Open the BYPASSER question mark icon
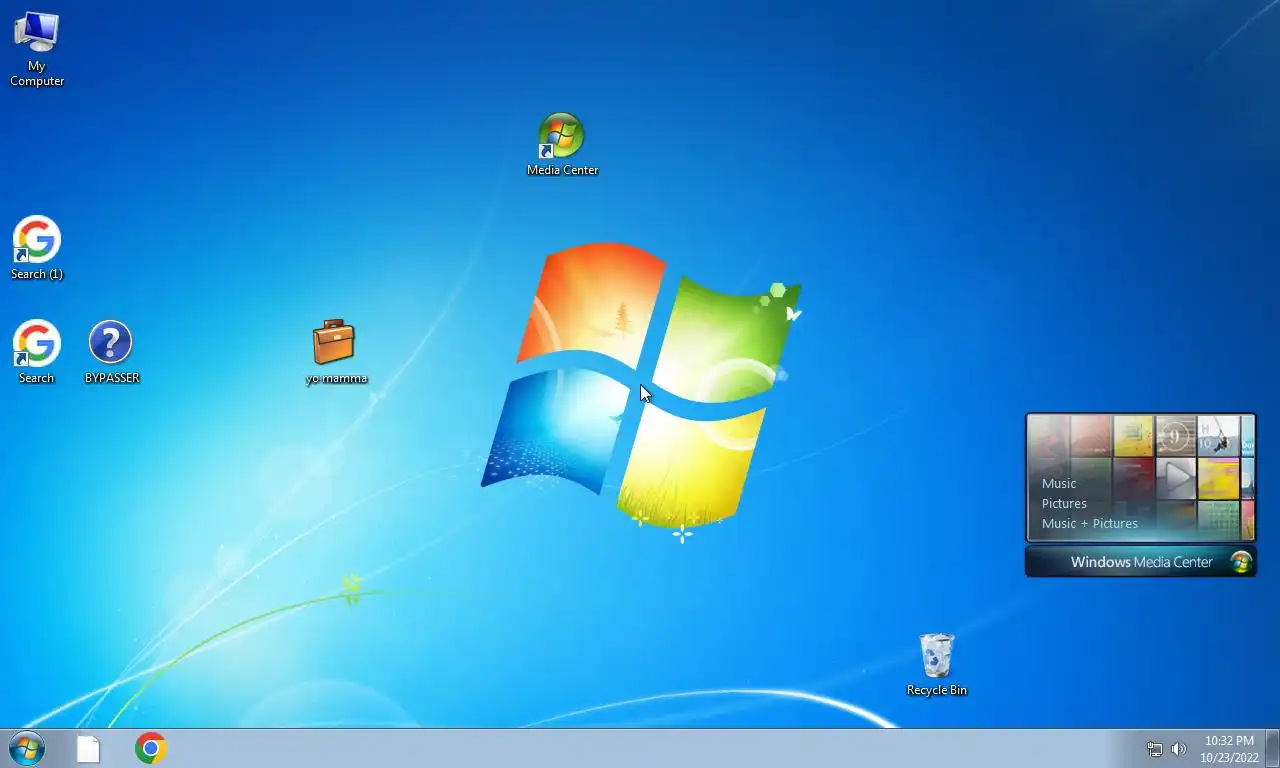 coord(111,352)
